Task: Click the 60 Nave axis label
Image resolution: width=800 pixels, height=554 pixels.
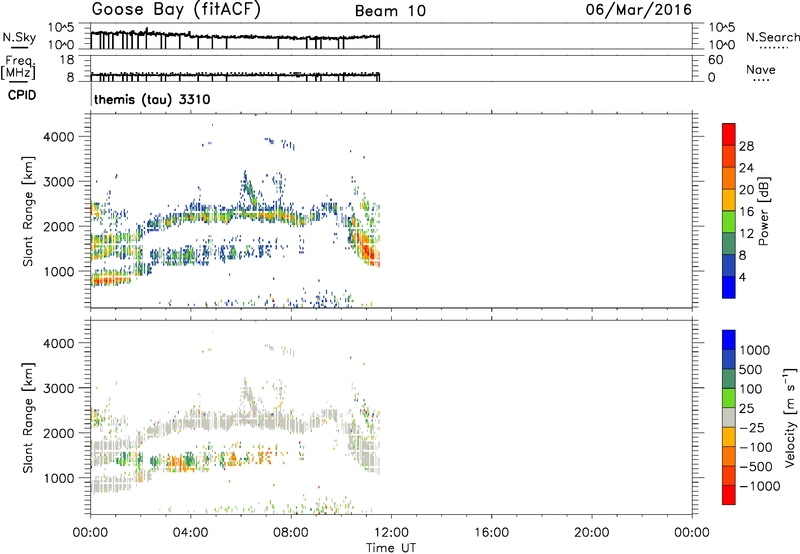Action: coord(715,60)
